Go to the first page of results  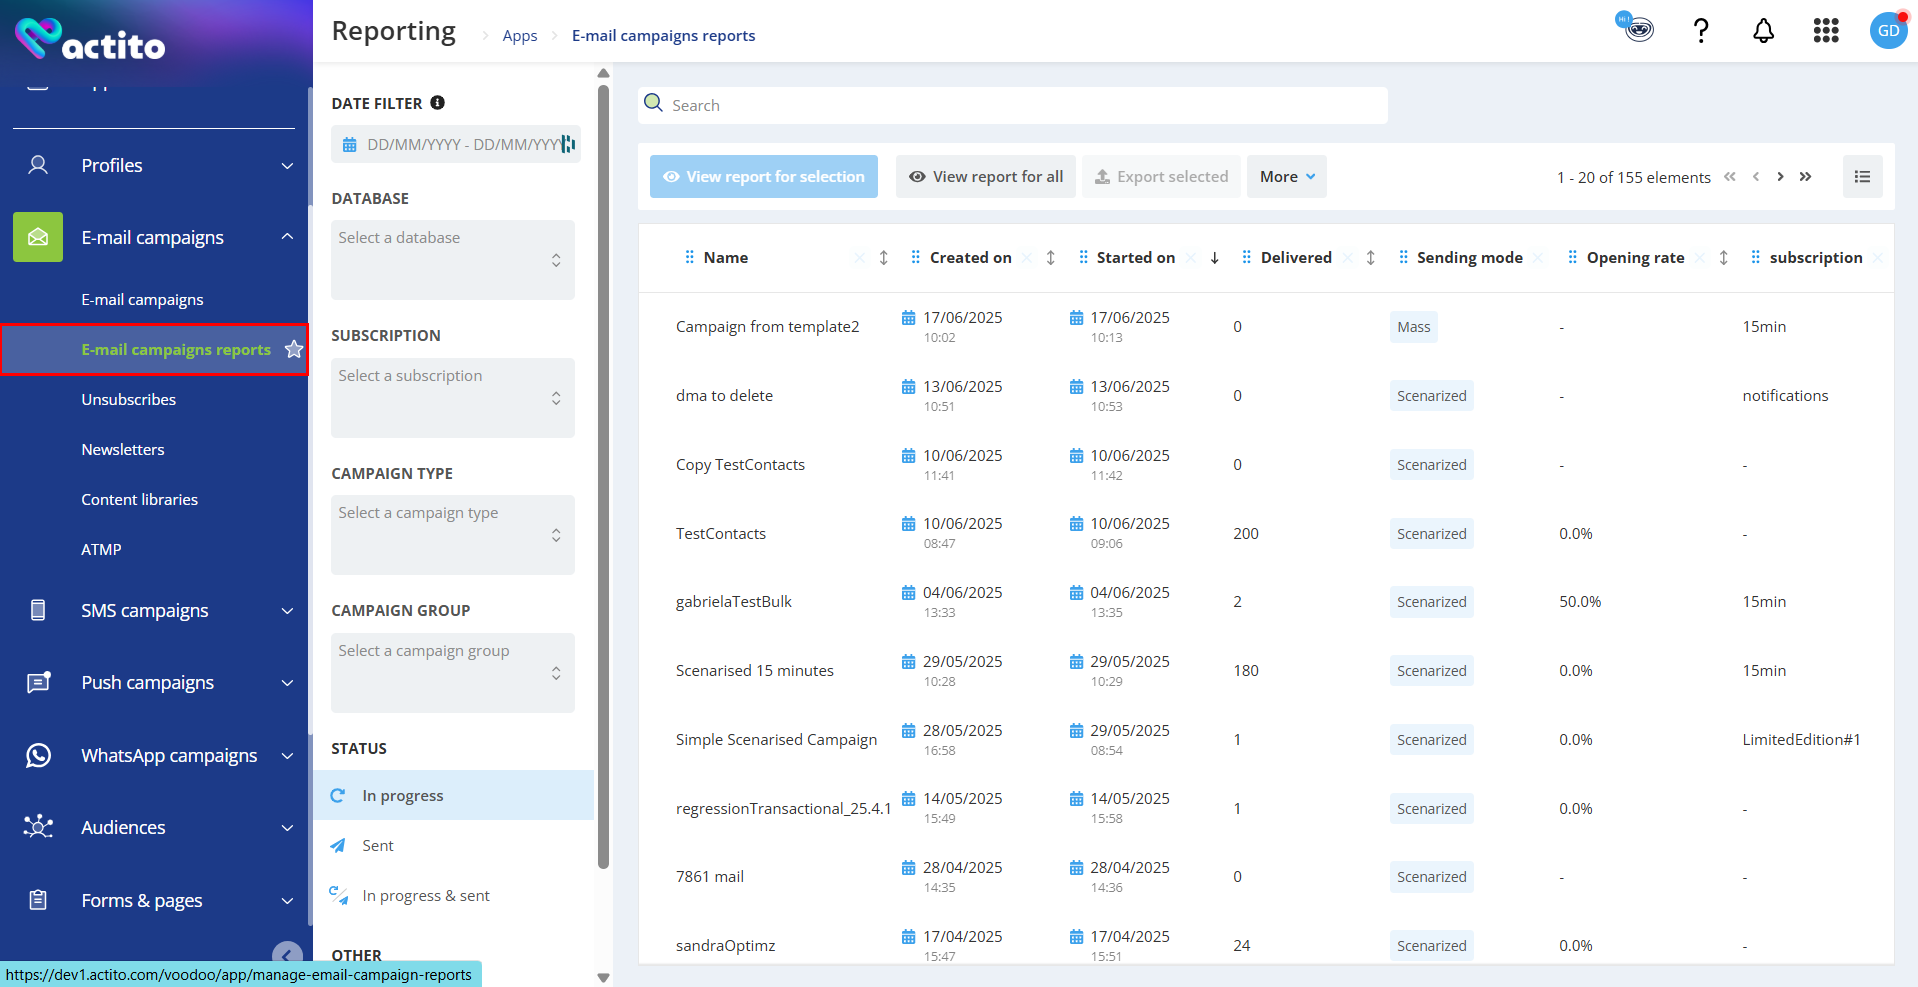coord(1730,177)
